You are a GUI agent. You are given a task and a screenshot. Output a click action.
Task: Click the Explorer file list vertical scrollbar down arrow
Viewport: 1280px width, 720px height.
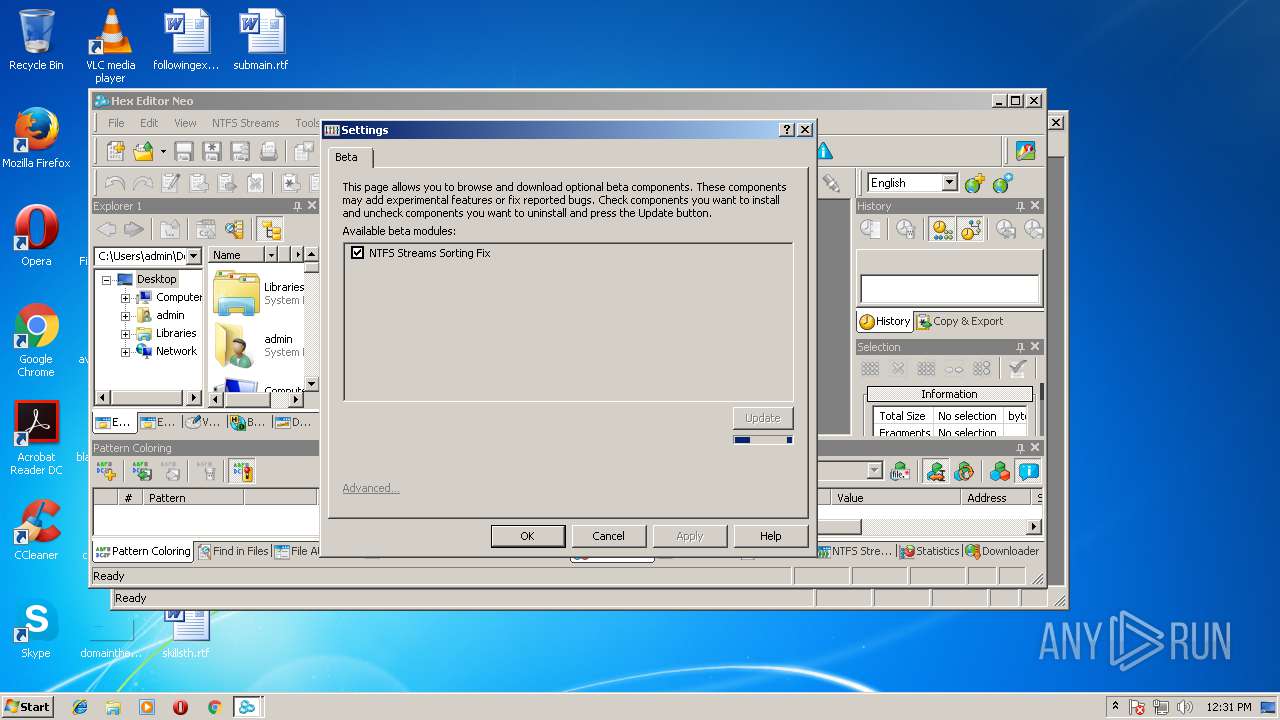[x=311, y=384]
